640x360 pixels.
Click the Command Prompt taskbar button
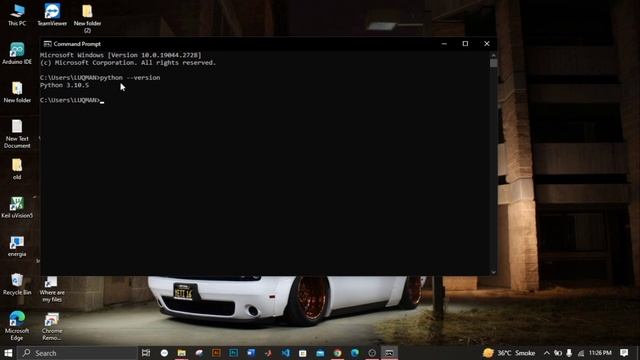click(389, 353)
